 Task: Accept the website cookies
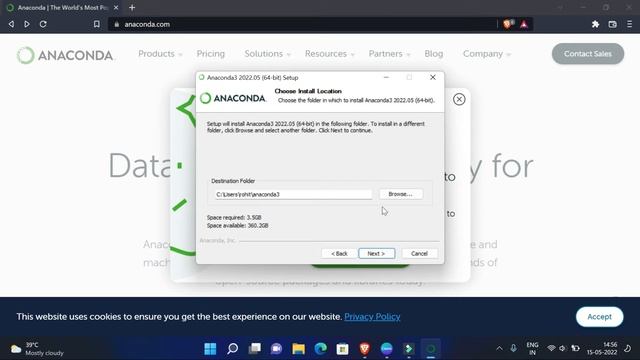(599, 317)
